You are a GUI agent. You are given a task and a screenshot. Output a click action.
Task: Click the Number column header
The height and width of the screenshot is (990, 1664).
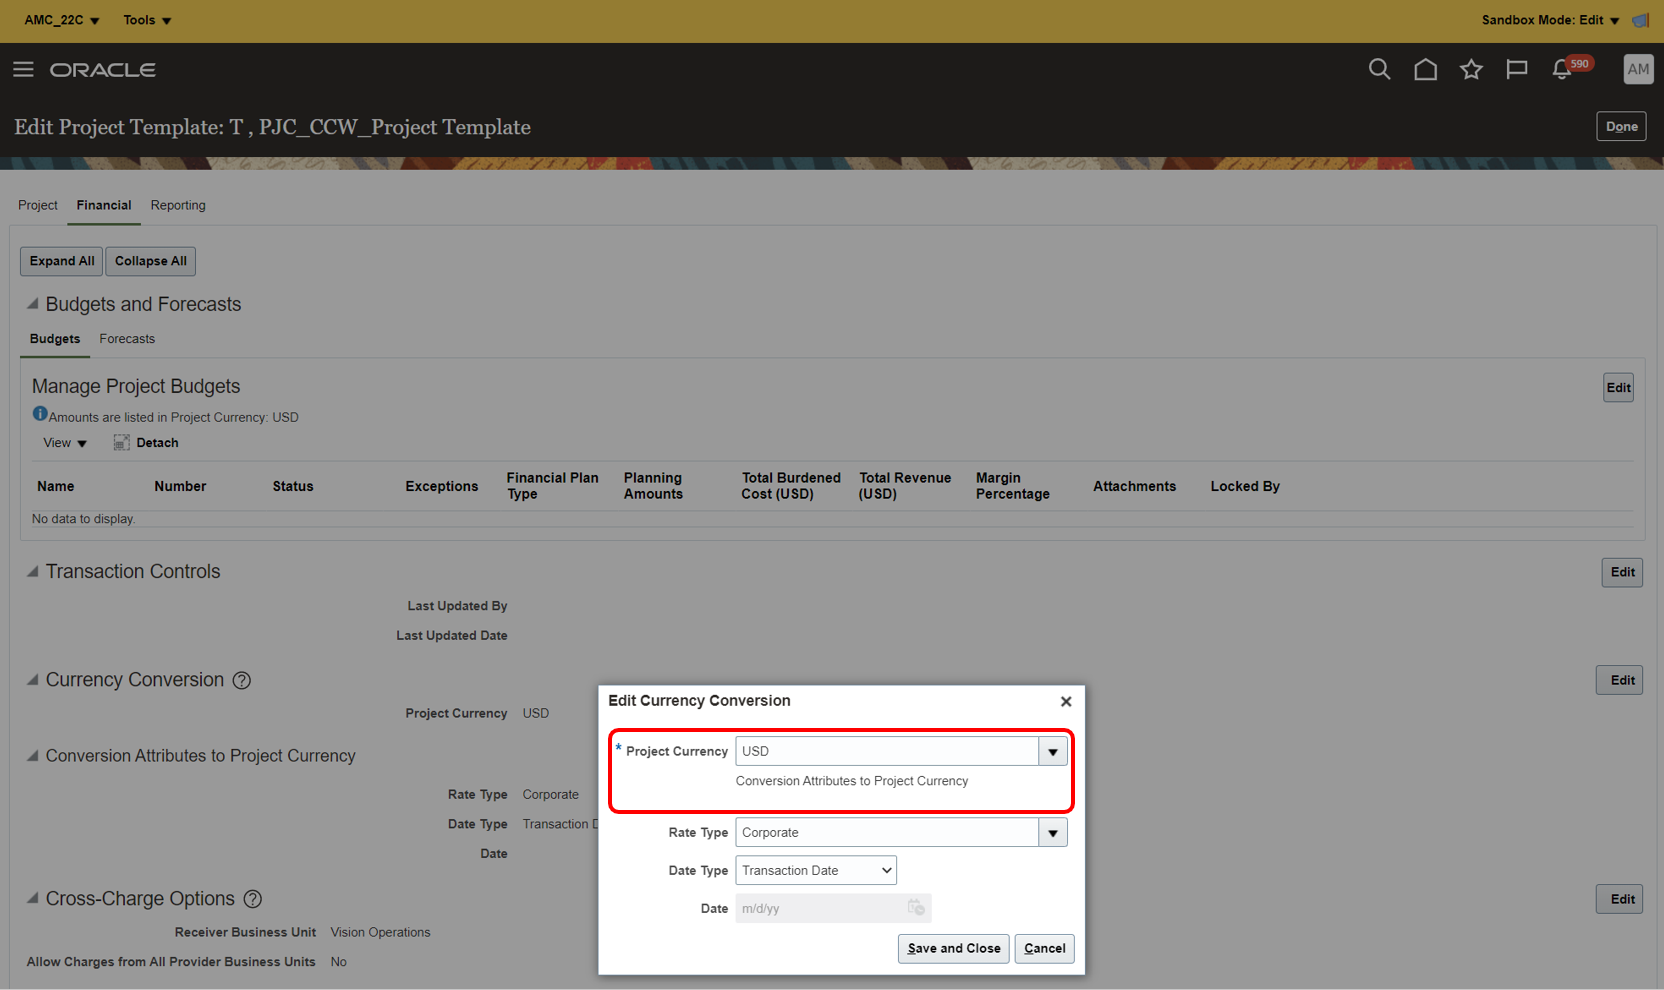click(180, 486)
